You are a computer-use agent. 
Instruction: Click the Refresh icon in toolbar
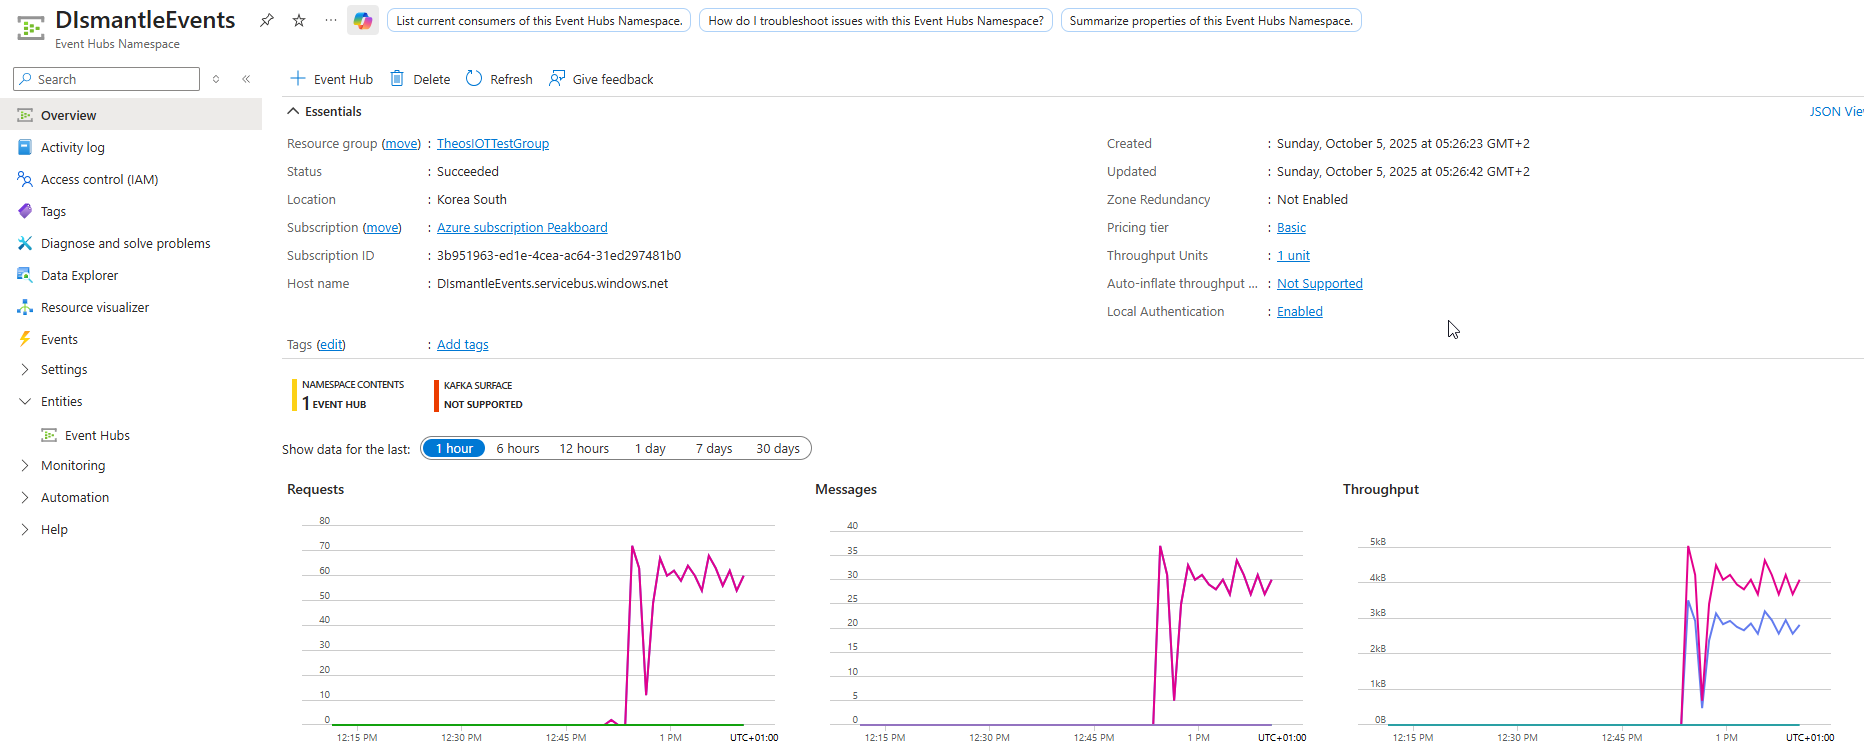tap(475, 79)
